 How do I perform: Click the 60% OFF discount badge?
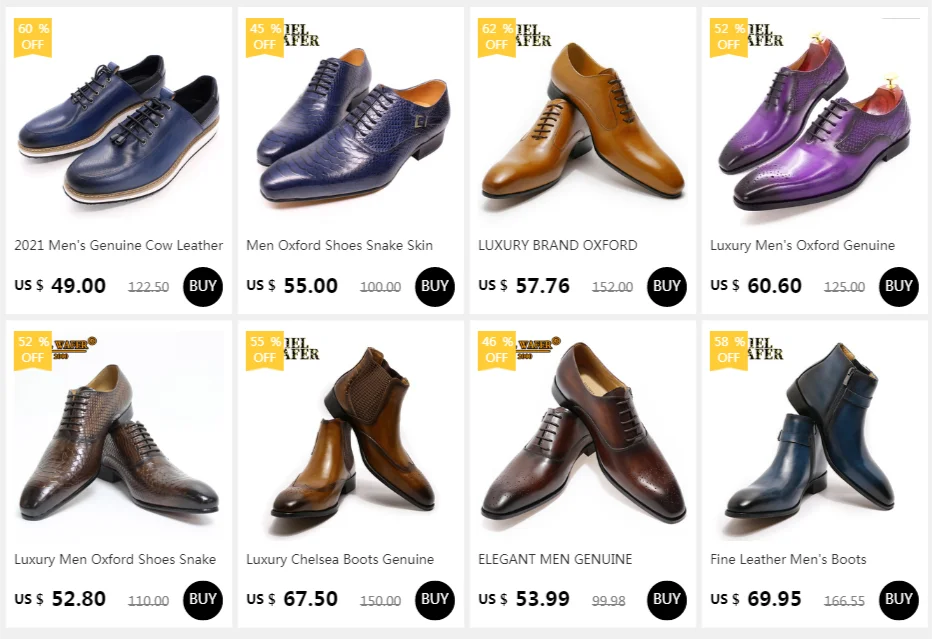(33, 36)
